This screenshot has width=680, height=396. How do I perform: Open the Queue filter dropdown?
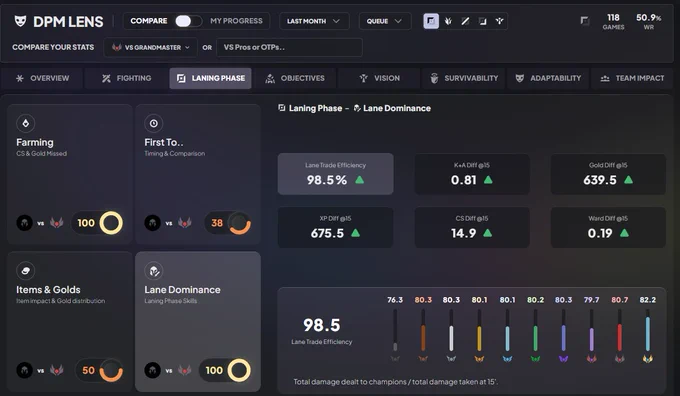click(x=385, y=21)
